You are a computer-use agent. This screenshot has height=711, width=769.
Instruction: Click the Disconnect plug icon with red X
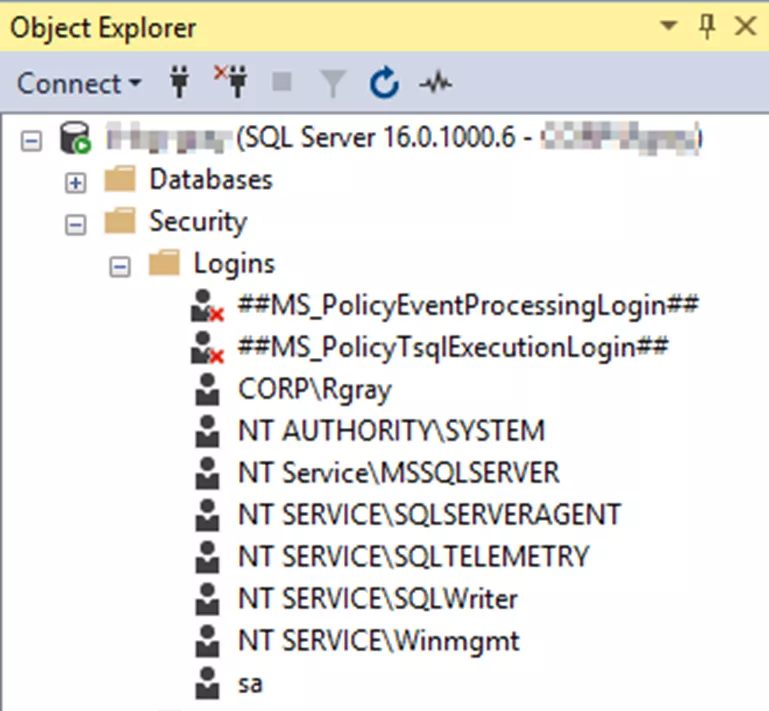231,81
